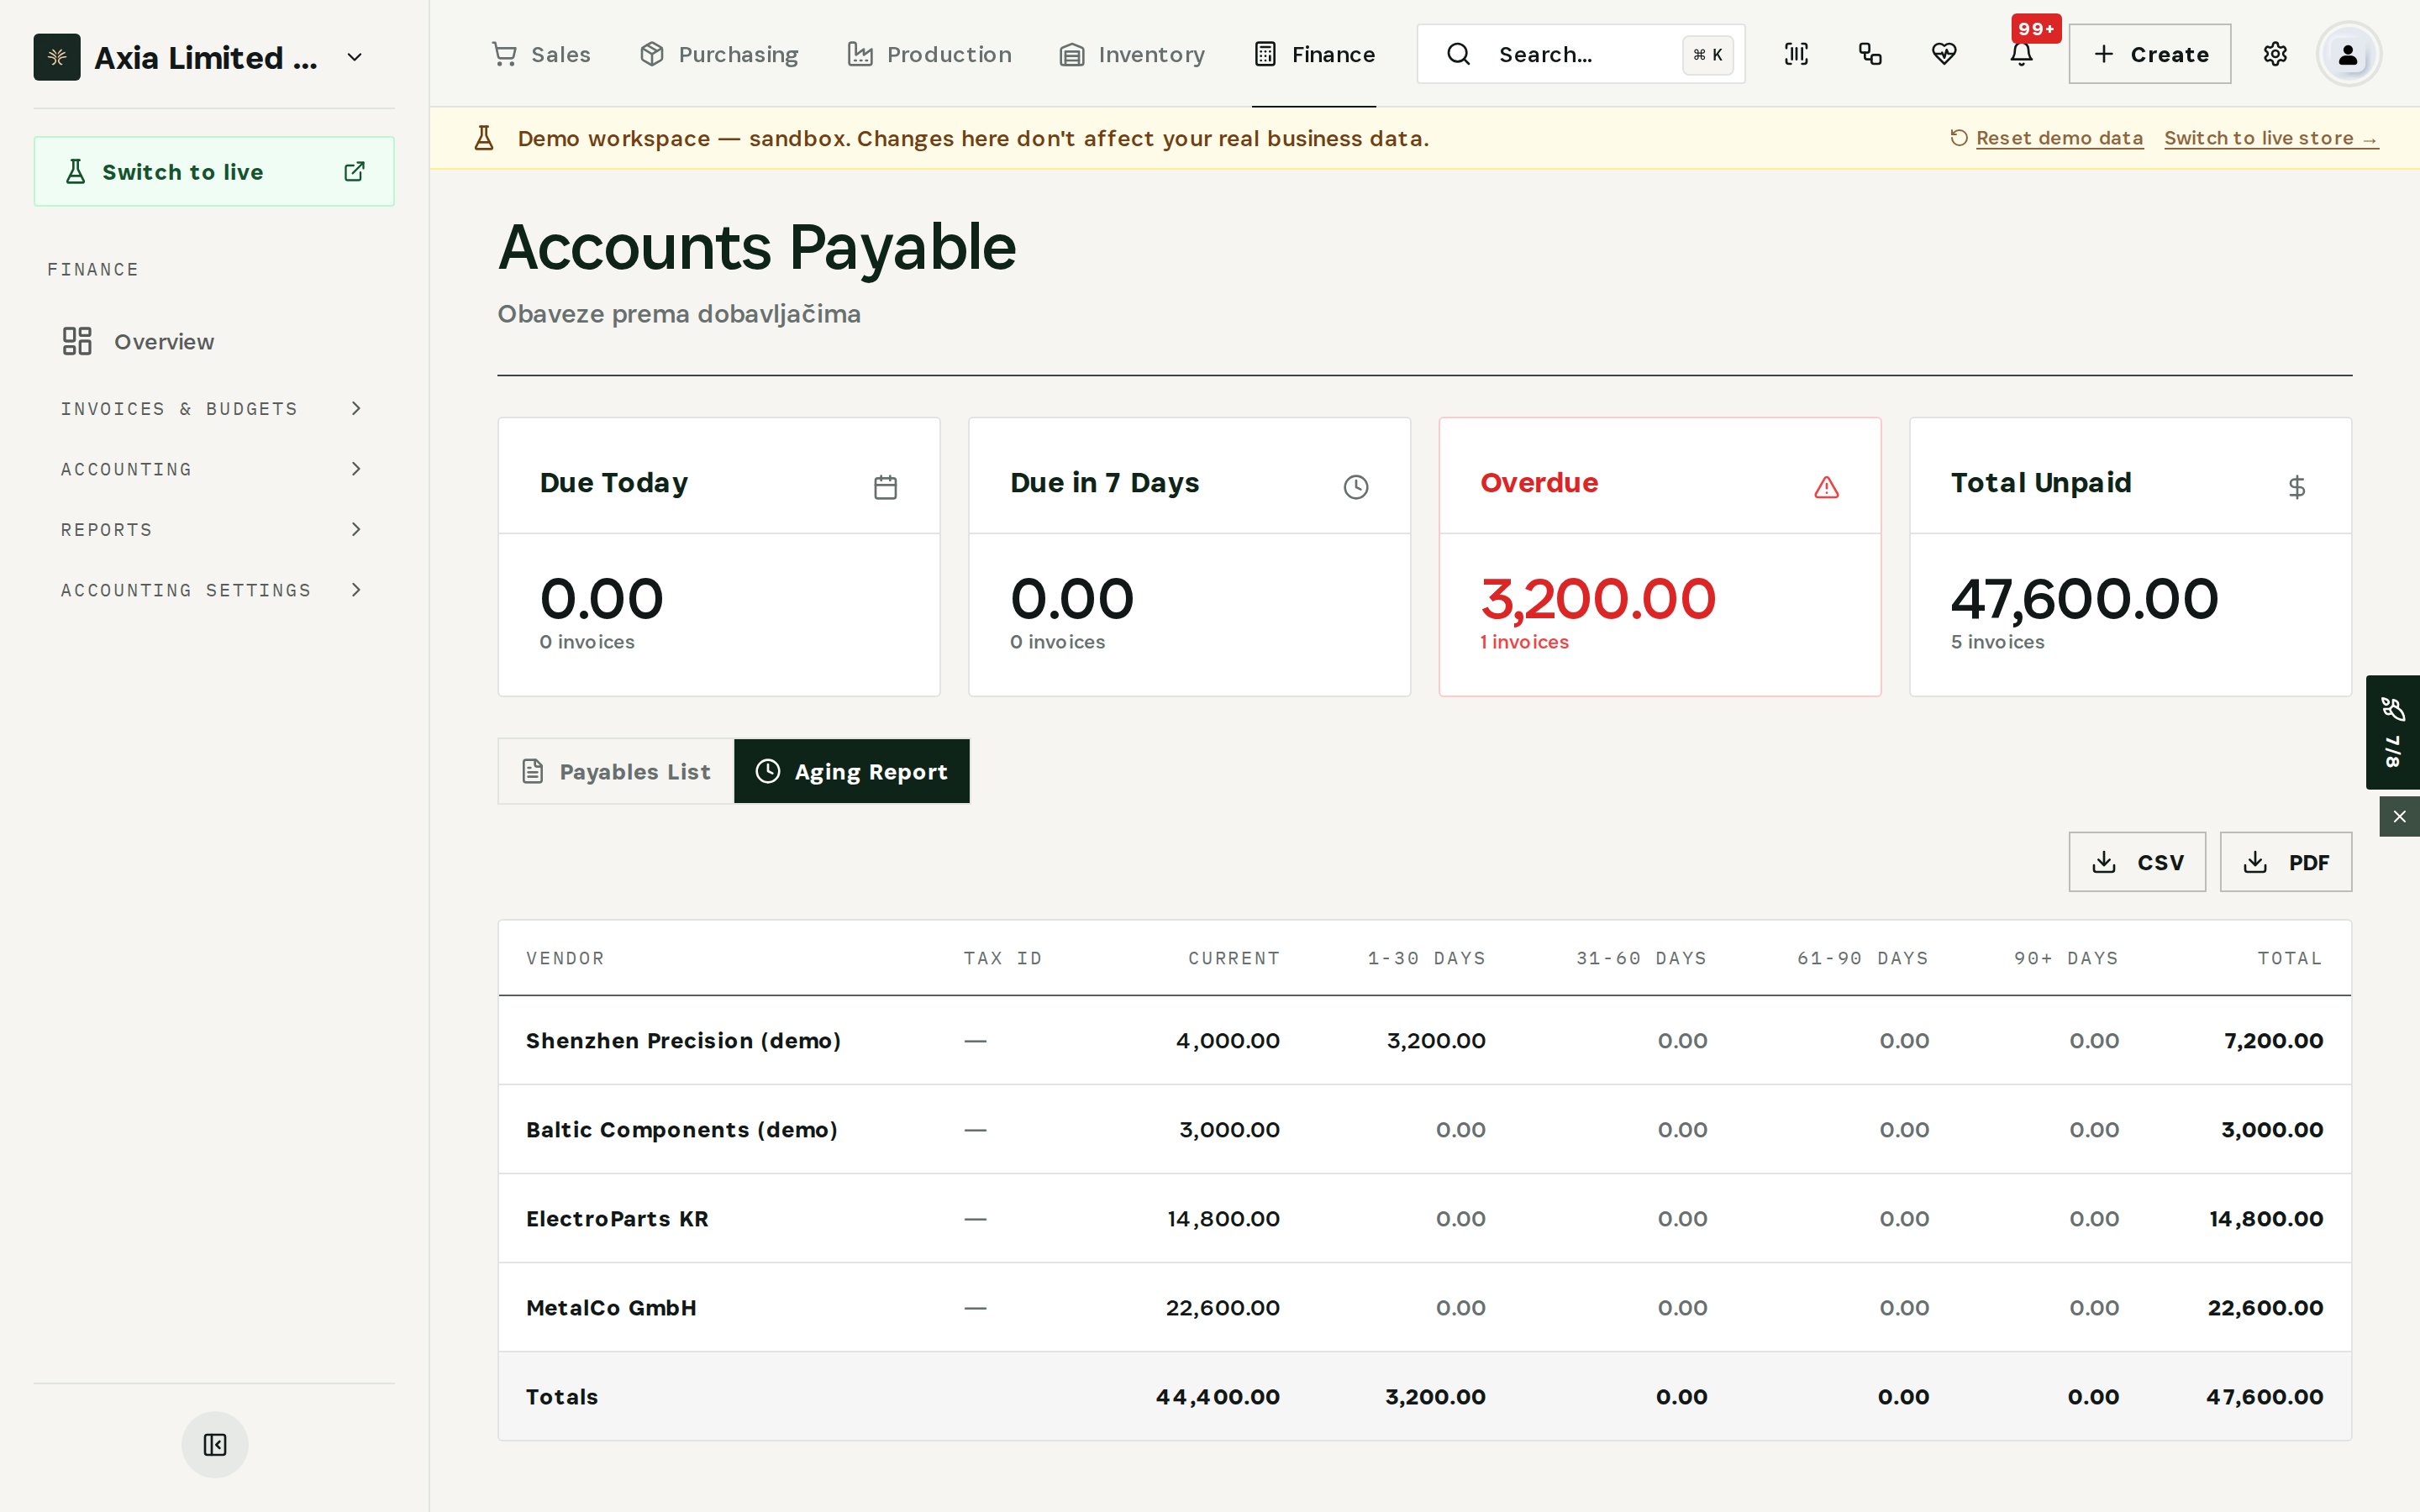Screen dimensions: 2420x1512
Task: Click the Overdue card title
Action: [x=1539, y=482]
